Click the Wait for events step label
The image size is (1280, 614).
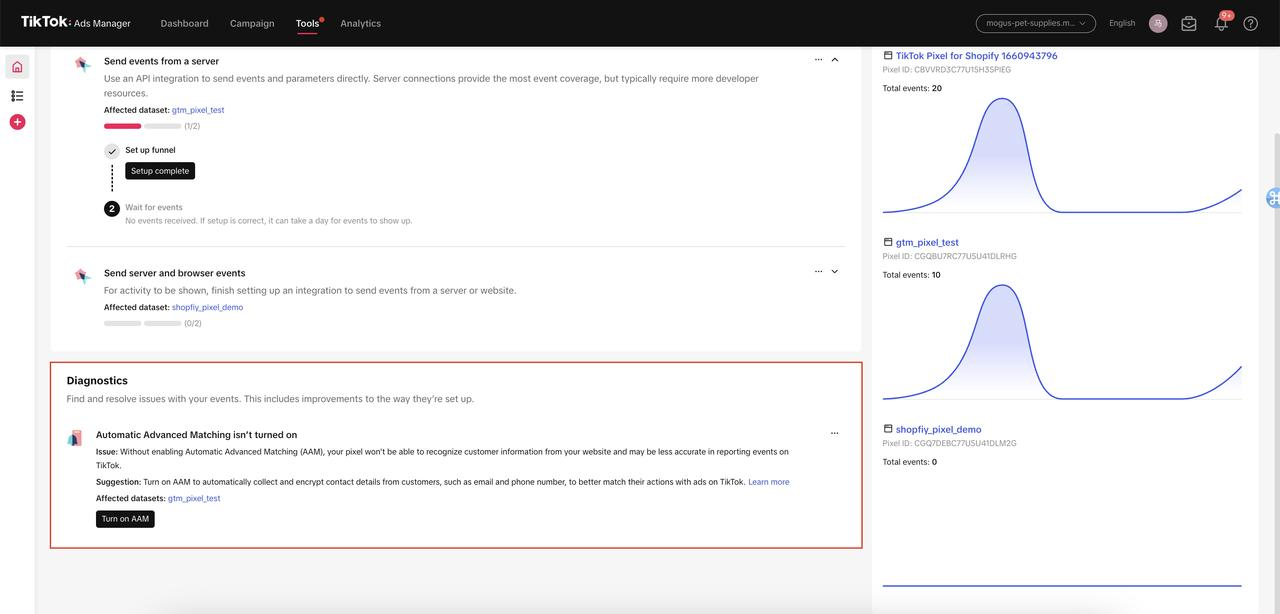tap(154, 208)
